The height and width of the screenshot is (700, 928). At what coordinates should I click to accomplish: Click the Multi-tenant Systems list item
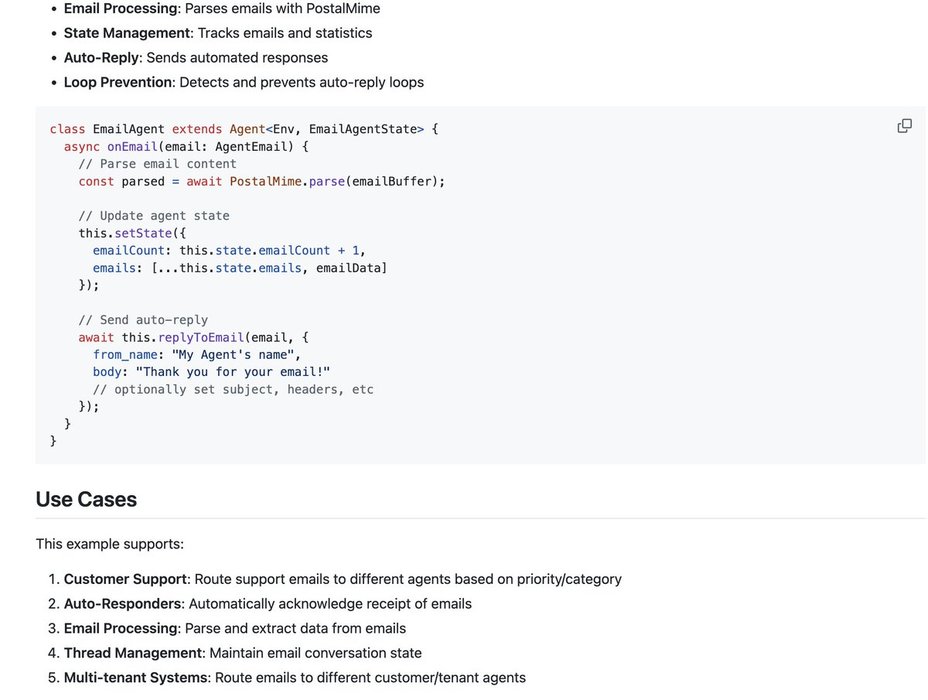pyautogui.click(x=294, y=678)
